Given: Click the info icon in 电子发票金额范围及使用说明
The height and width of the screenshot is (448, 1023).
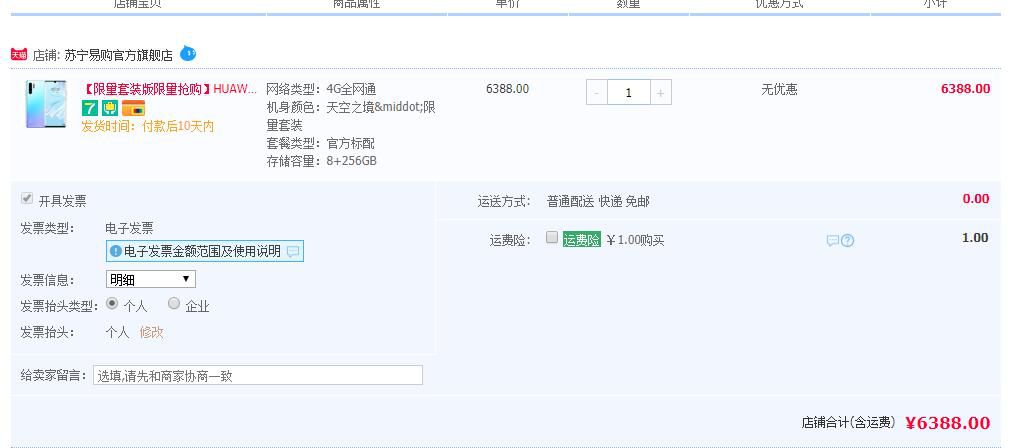Looking at the screenshot, I should pyautogui.click(x=115, y=251).
